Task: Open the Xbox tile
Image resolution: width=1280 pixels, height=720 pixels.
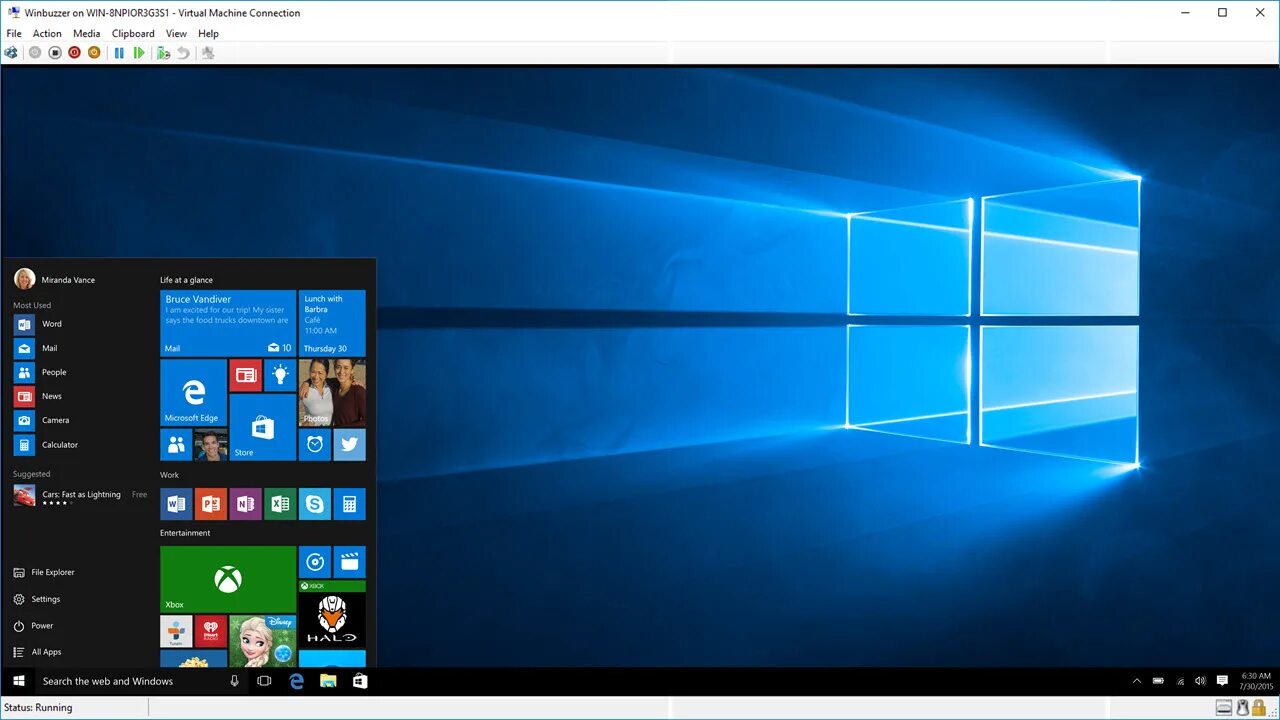Action: click(x=228, y=579)
